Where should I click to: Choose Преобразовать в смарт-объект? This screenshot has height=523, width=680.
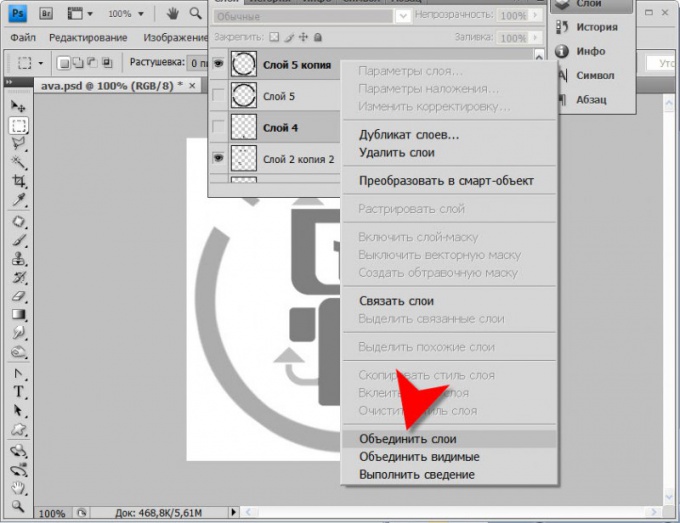(449, 181)
